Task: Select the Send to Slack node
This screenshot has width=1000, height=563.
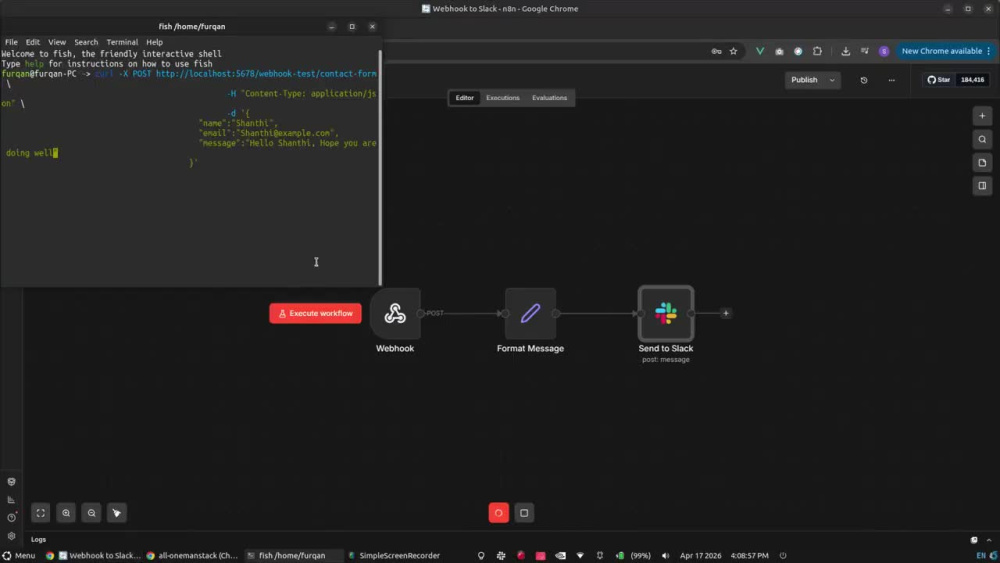Action: tap(666, 313)
